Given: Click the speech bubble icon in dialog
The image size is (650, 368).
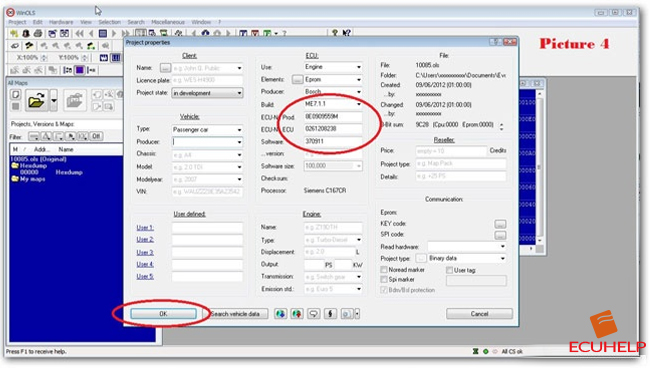Looking at the screenshot, I should click(x=313, y=314).
